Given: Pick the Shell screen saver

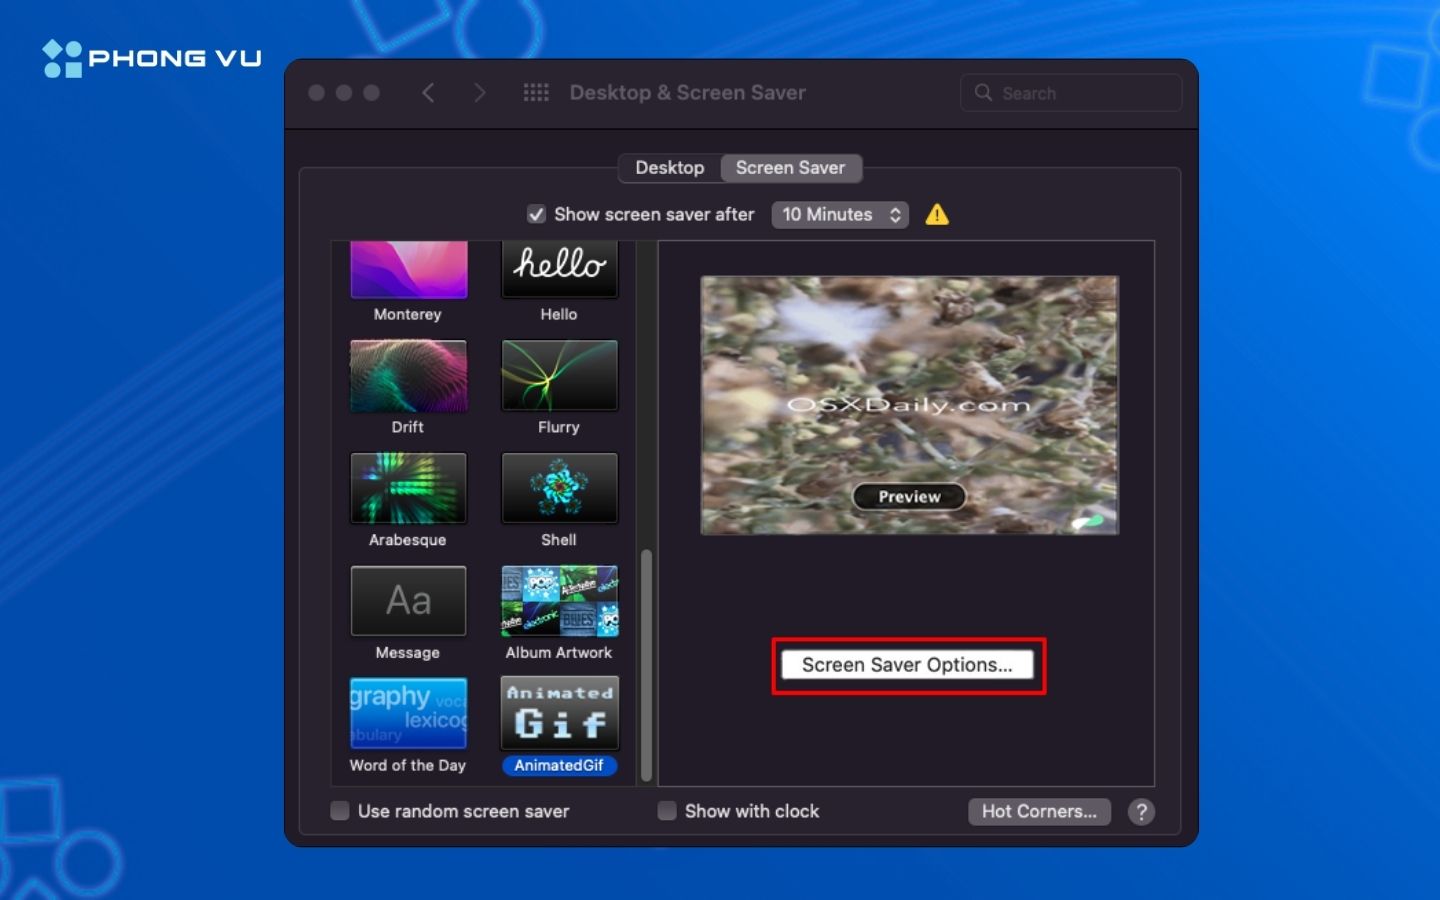Looking at the screenshot, I should tap(559, 489).
